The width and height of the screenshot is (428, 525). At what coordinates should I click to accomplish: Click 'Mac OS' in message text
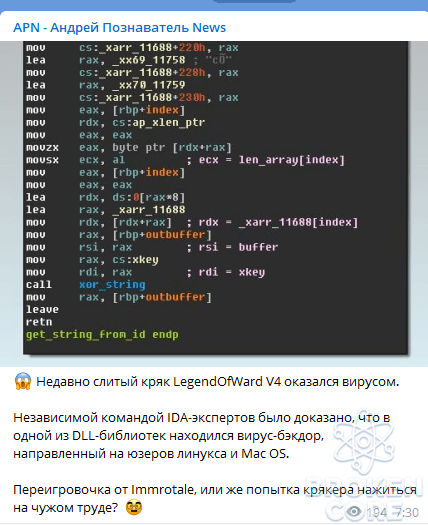[x=264, y=454]
